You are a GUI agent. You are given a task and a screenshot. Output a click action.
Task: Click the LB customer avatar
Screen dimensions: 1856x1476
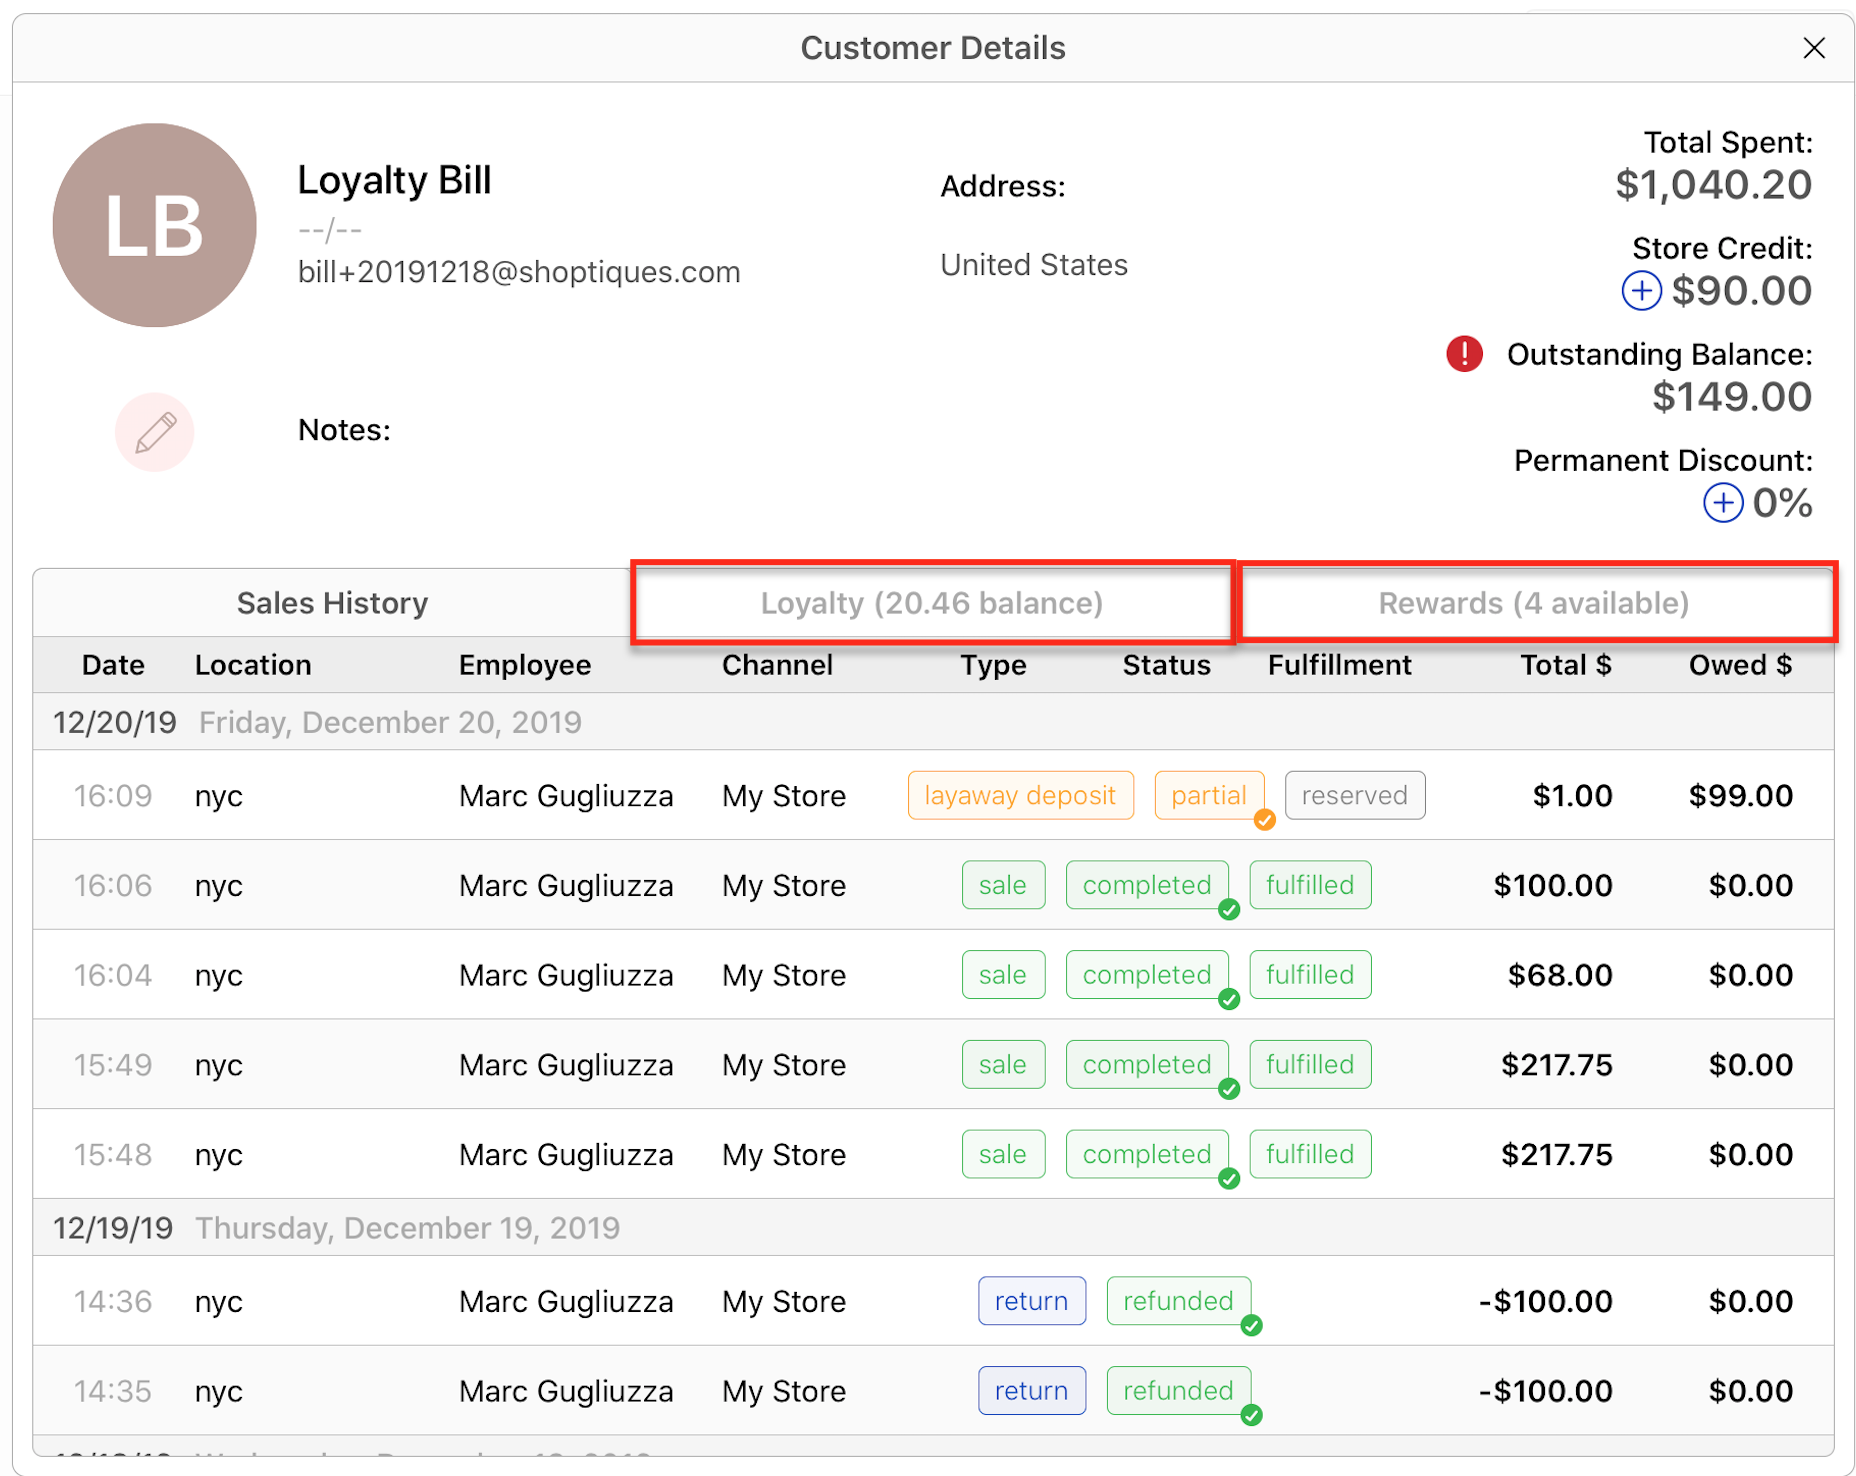tap(155, 225)
